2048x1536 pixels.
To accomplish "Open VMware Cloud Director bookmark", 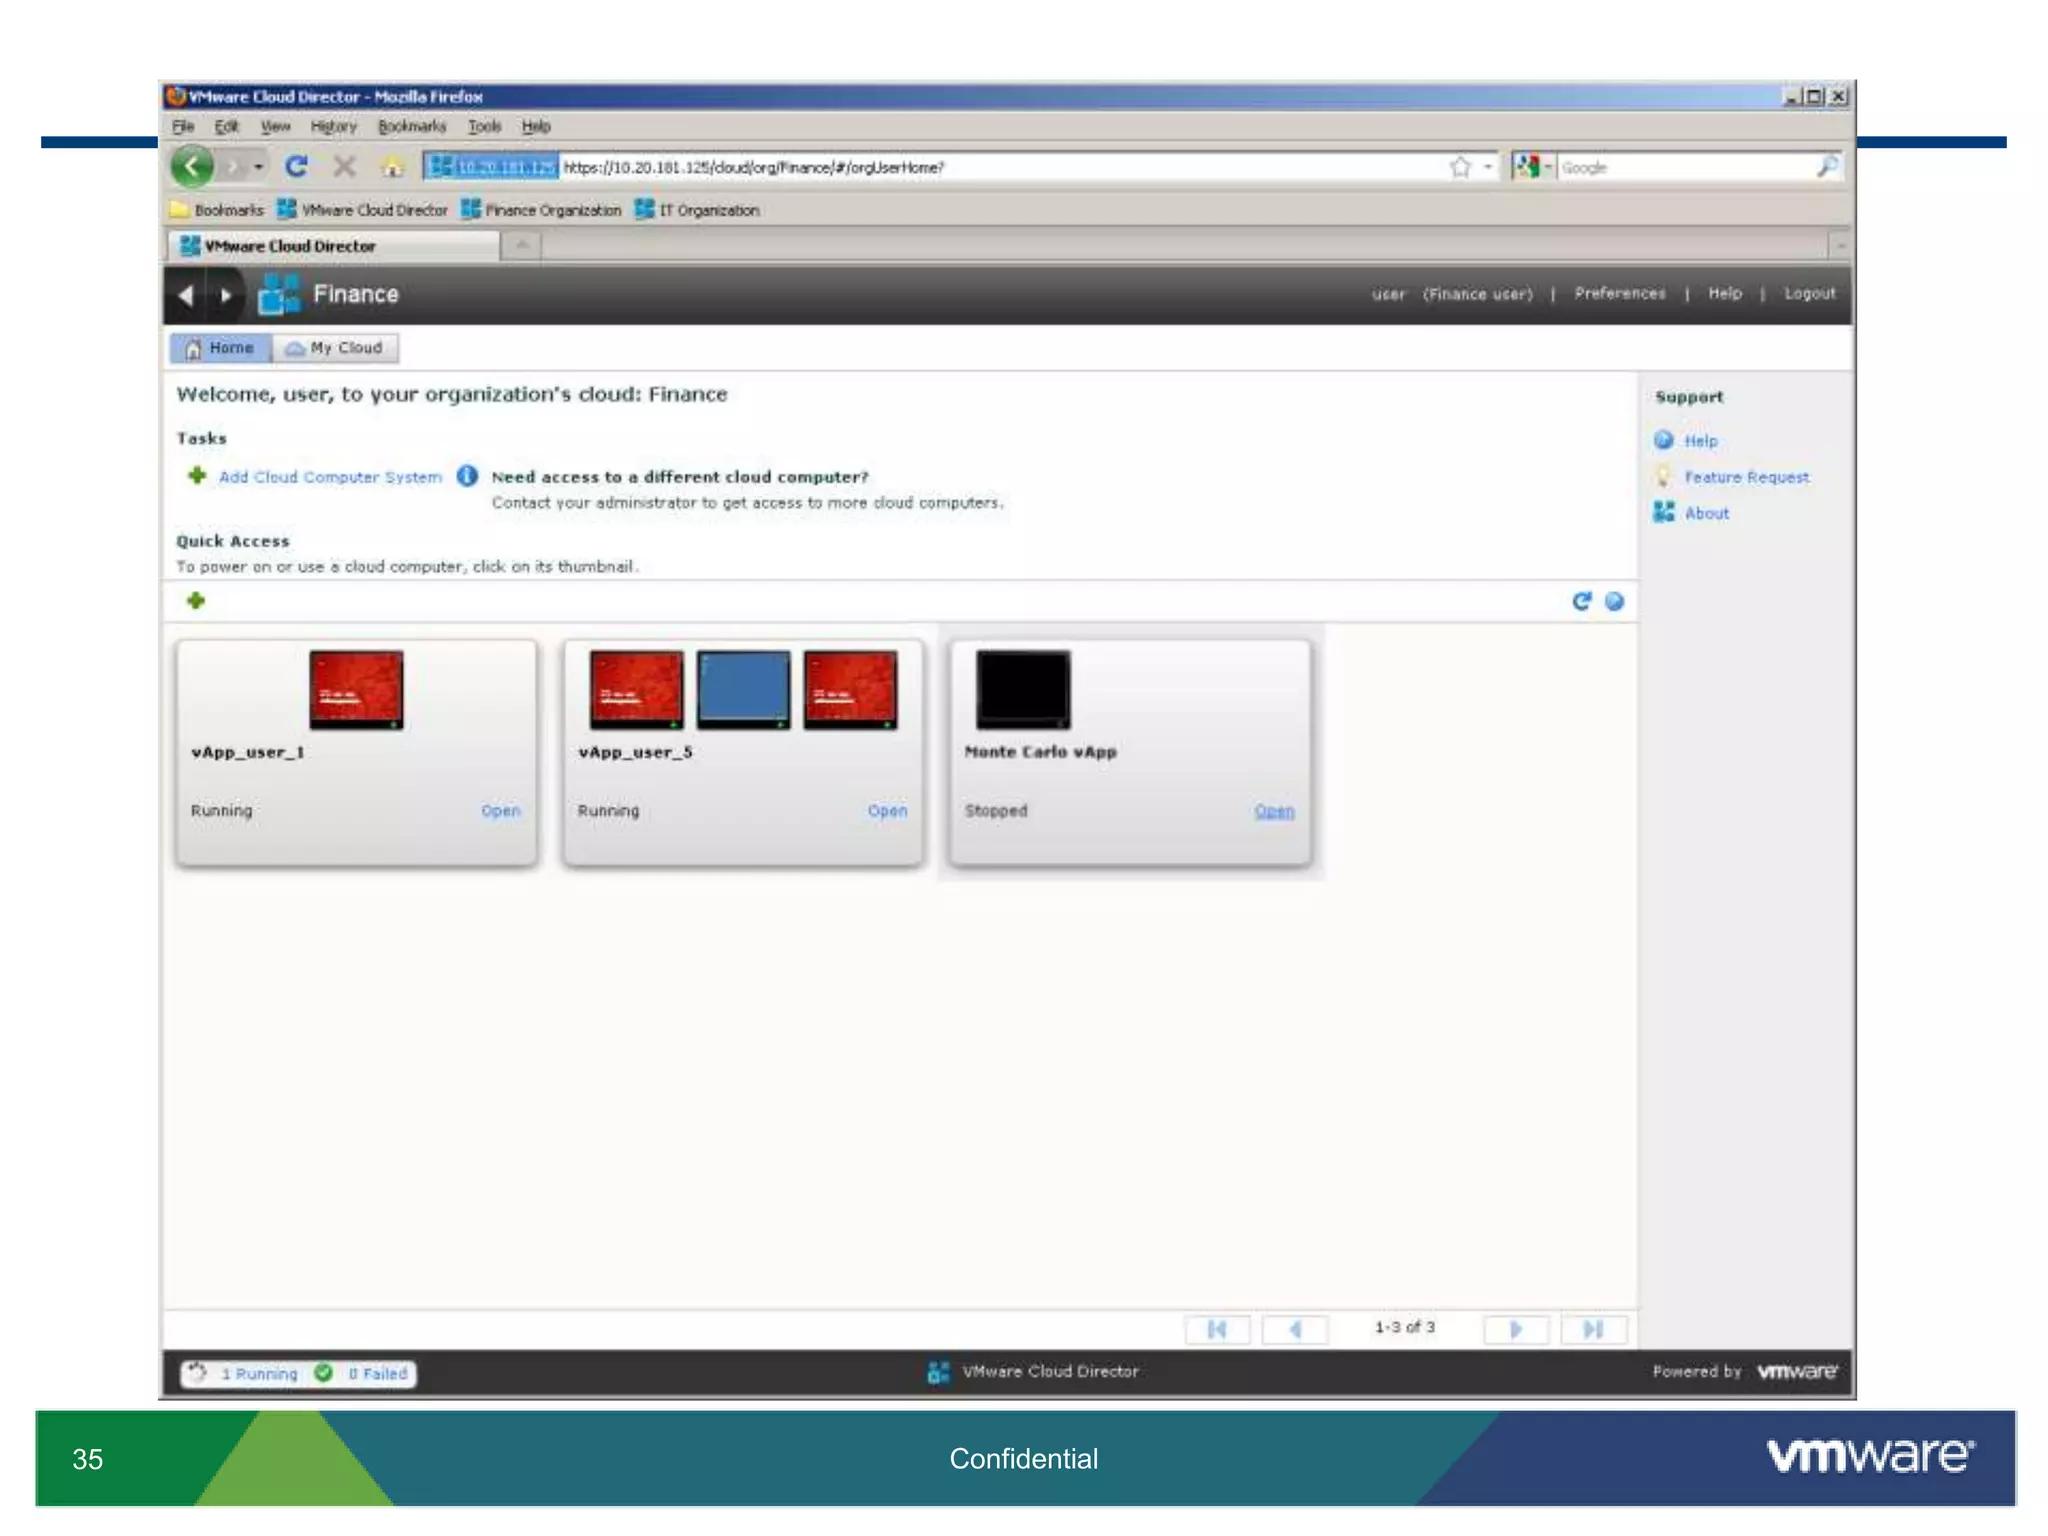I will [x=362, y=210].
